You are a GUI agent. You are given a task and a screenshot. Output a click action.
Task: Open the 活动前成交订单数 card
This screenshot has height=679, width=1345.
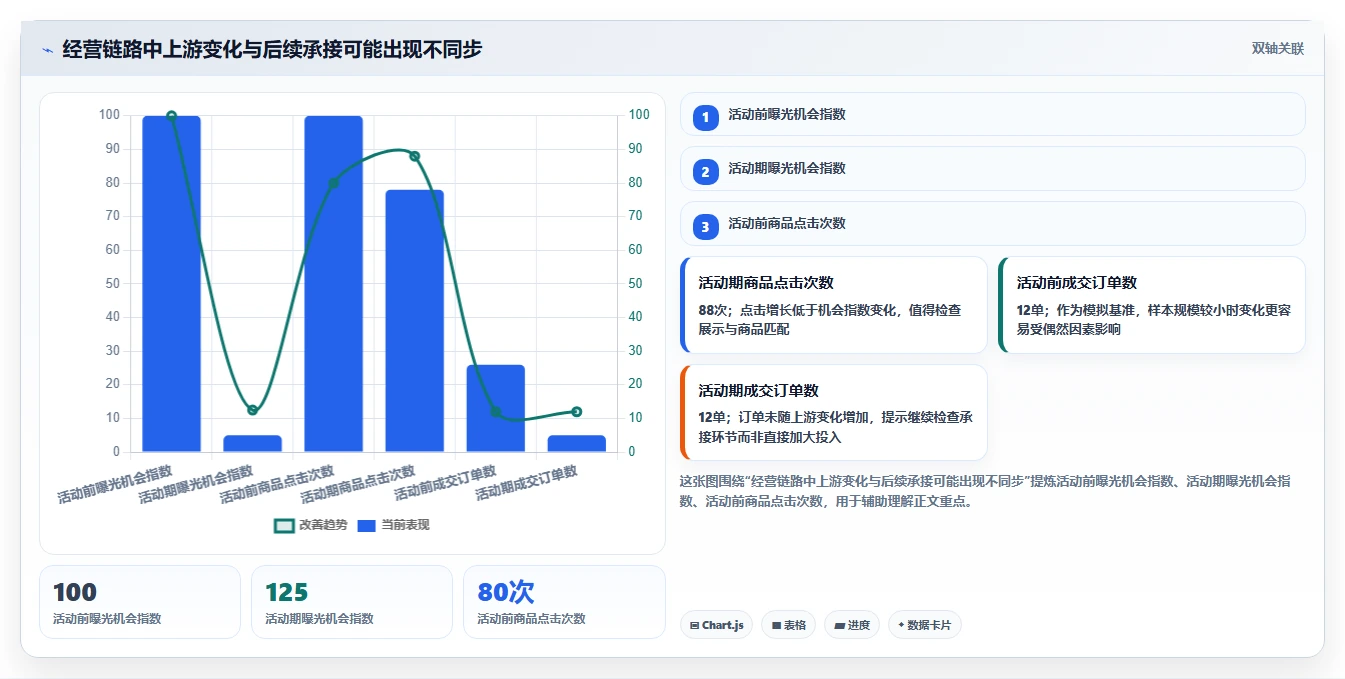(1152, 305)
